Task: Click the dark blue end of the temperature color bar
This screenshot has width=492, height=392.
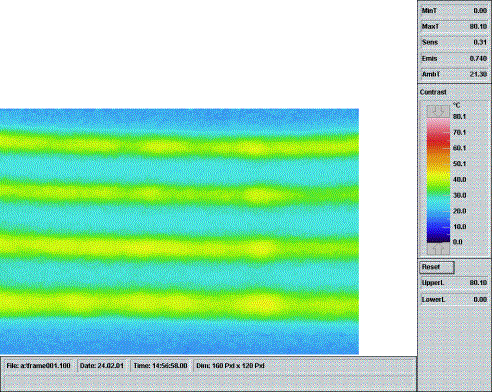Action: click(438, 236)
